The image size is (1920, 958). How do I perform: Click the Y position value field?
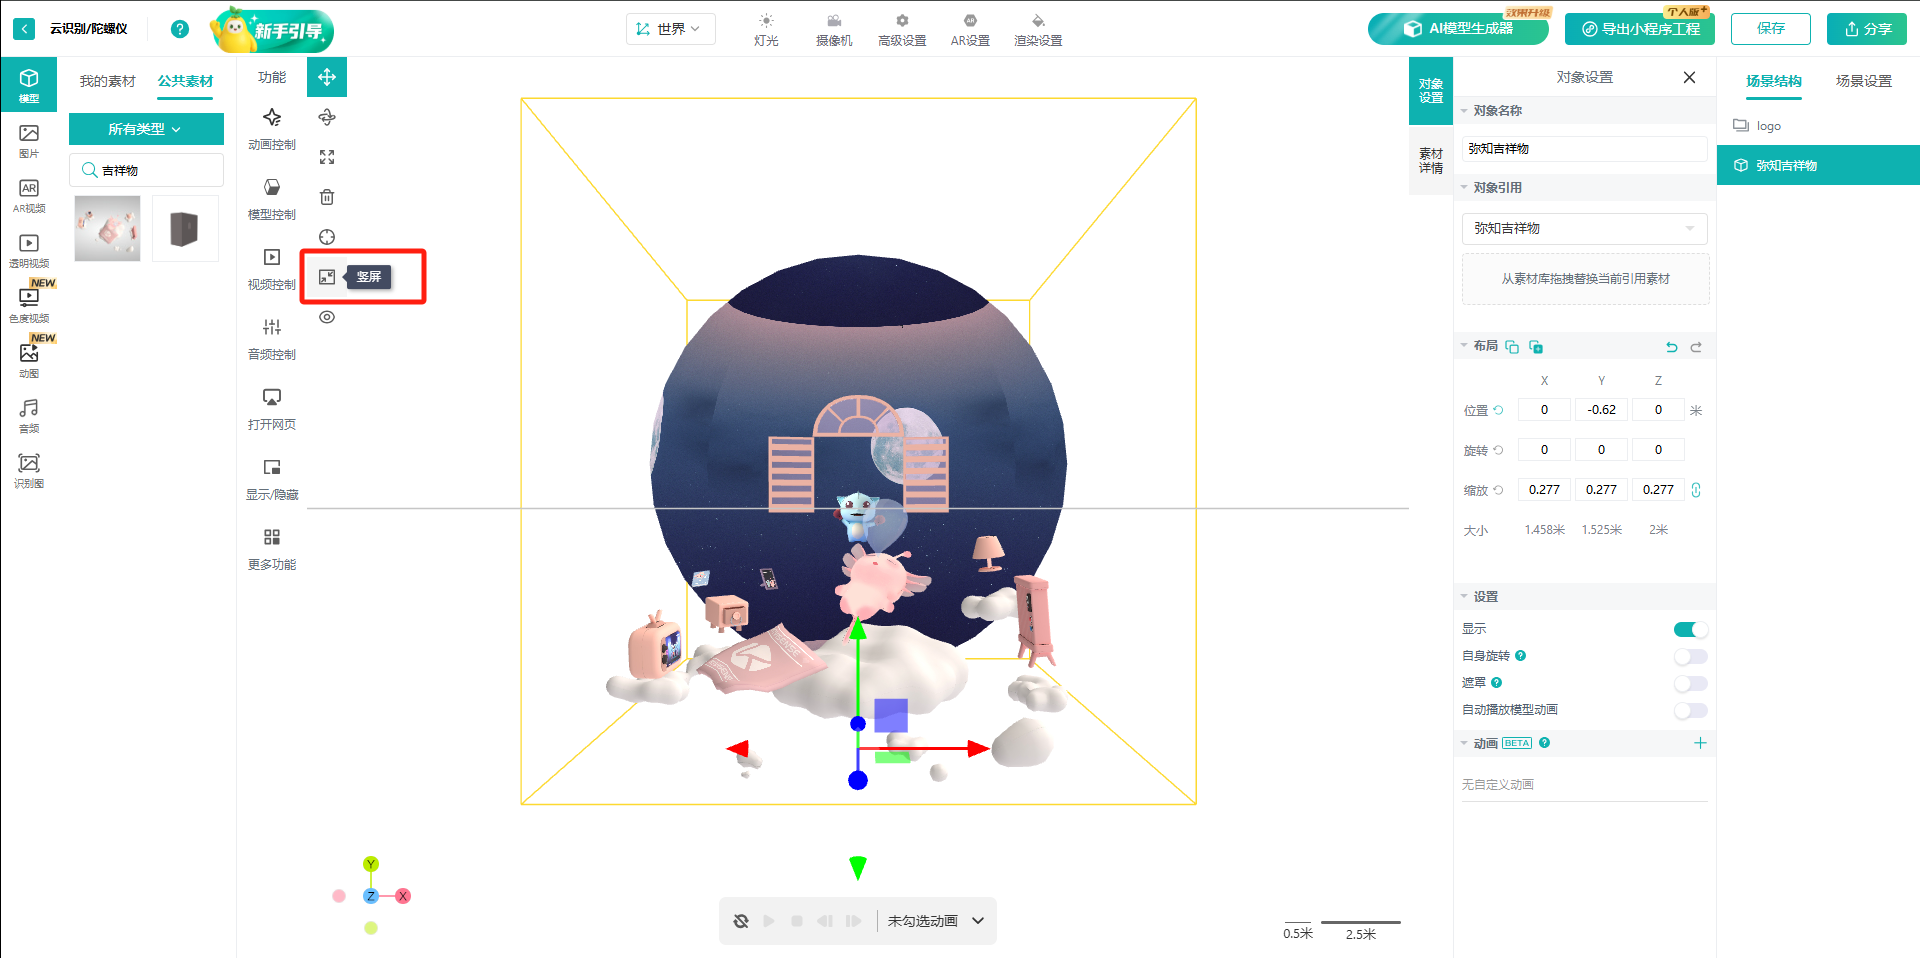tap(1601, 409)
